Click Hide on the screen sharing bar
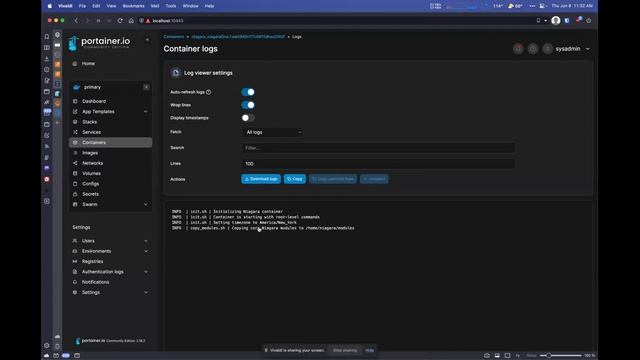 [x=369, y=350]
